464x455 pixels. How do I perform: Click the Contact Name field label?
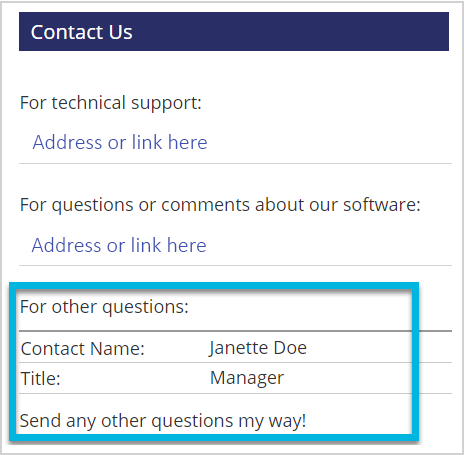tap(83, 349)
